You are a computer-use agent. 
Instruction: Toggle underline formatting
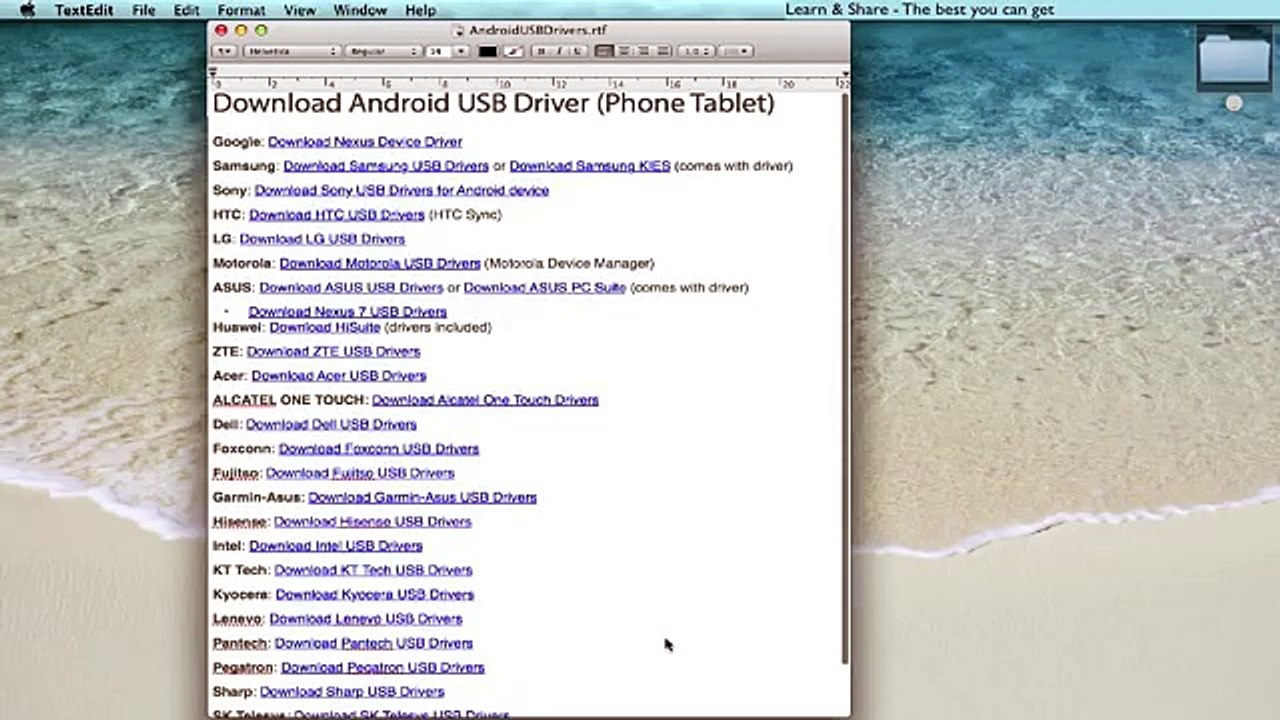click(577, 51)
